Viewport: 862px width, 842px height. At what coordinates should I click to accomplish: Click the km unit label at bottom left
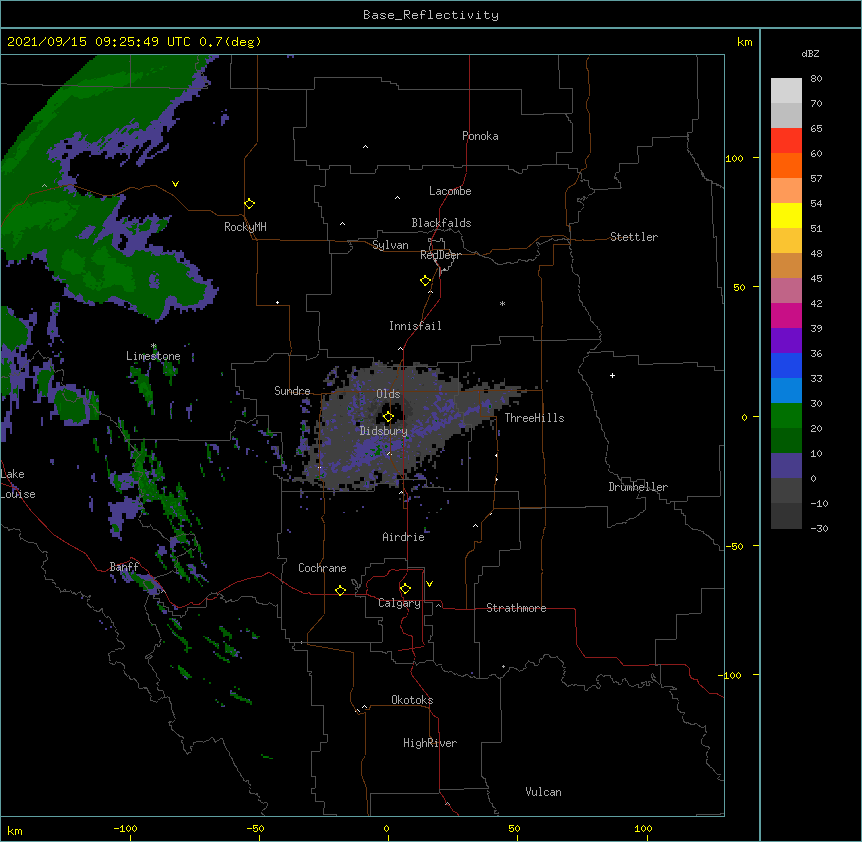point(15,831)
